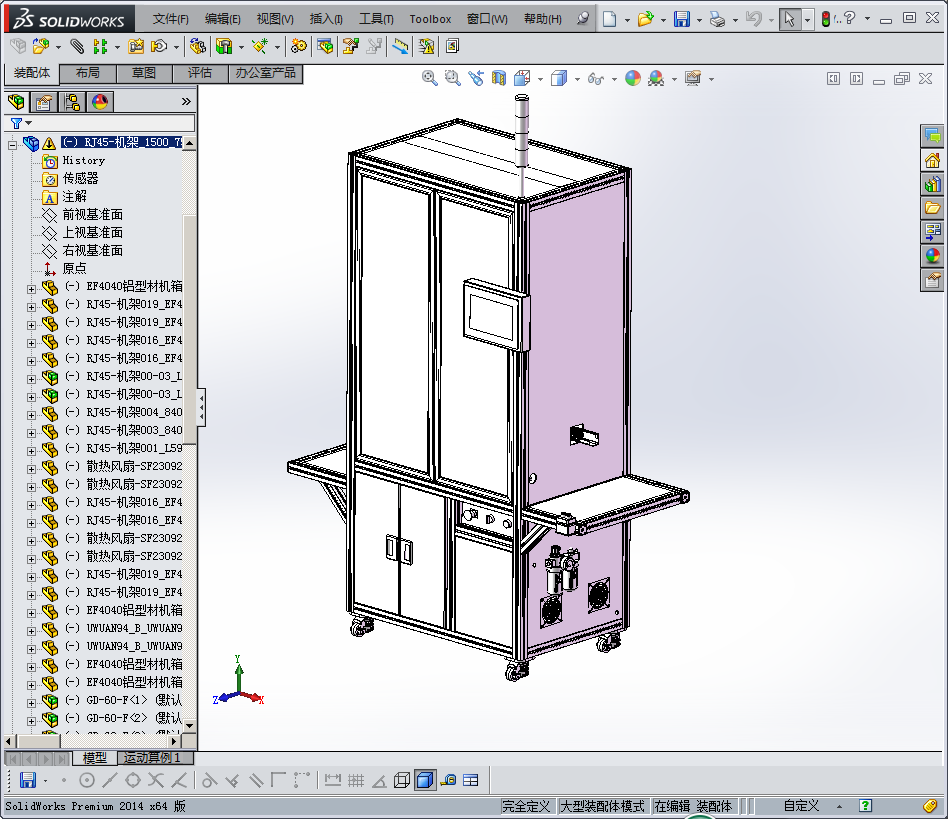Open the Display Style dropdown arrow
This screenshot has height=819, width=948.
(577, 79)
